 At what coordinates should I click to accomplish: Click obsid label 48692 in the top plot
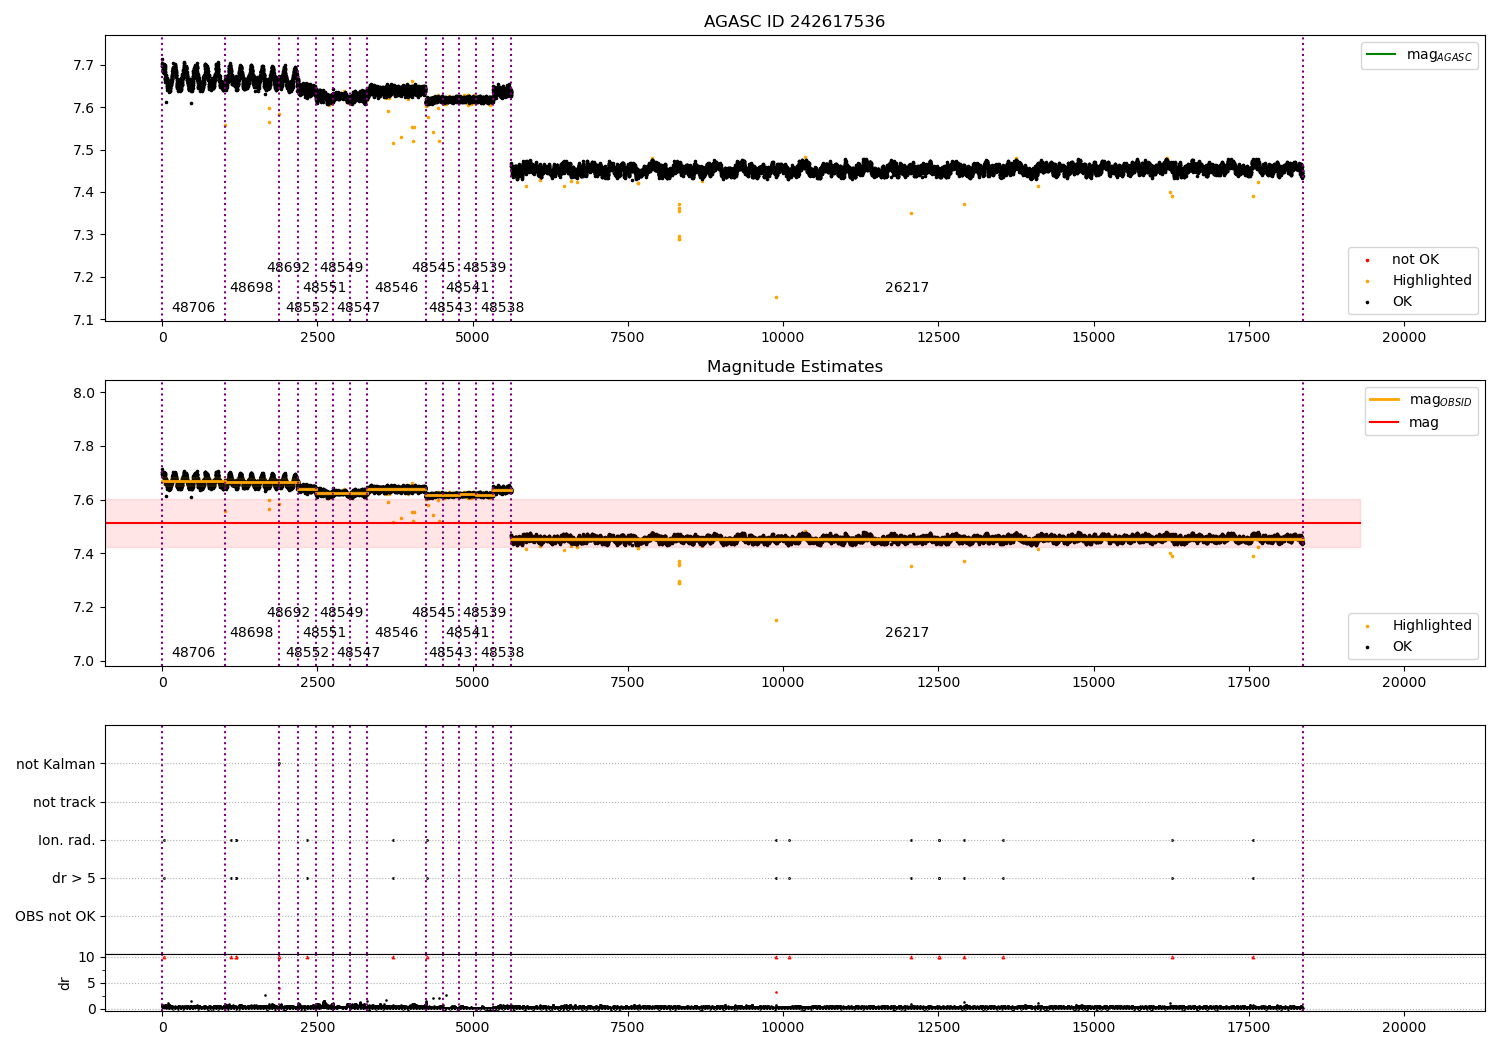click(x=288, y=268)
